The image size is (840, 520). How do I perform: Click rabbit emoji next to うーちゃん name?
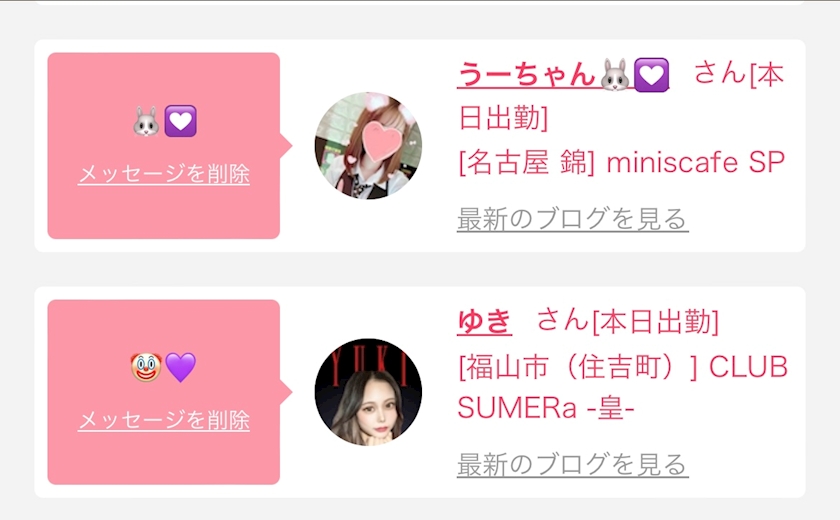coord(615,75)
